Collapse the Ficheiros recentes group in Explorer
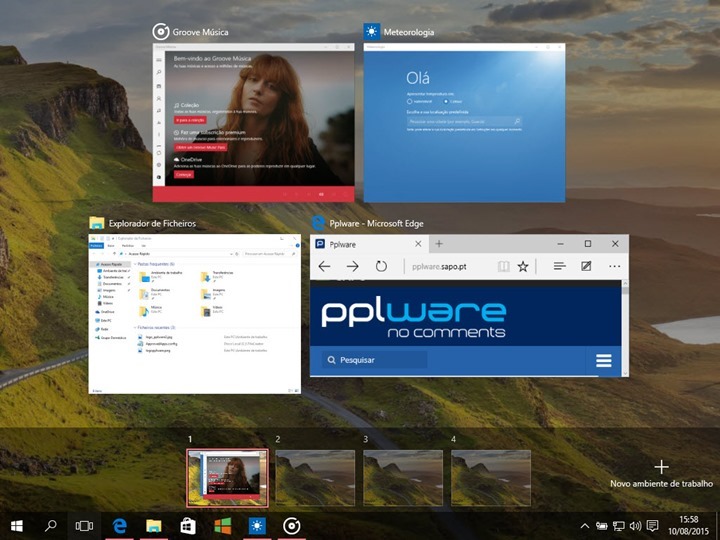Image resolution: width=720 pixels, height=540 pixels. [x=135, y=327]
